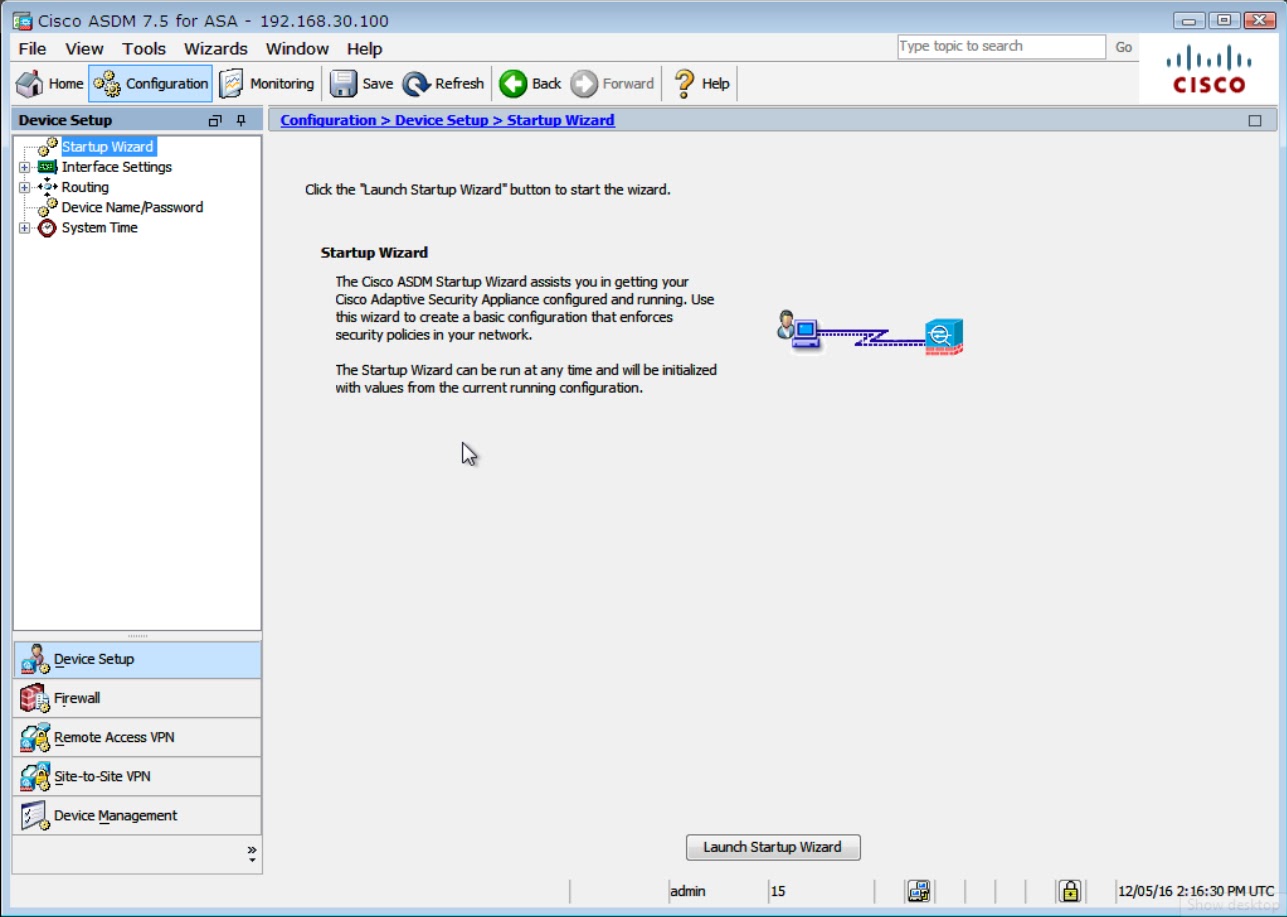Screen dimensions: 1287x917
Task: Open the Device Setup section
Action: 137,660
